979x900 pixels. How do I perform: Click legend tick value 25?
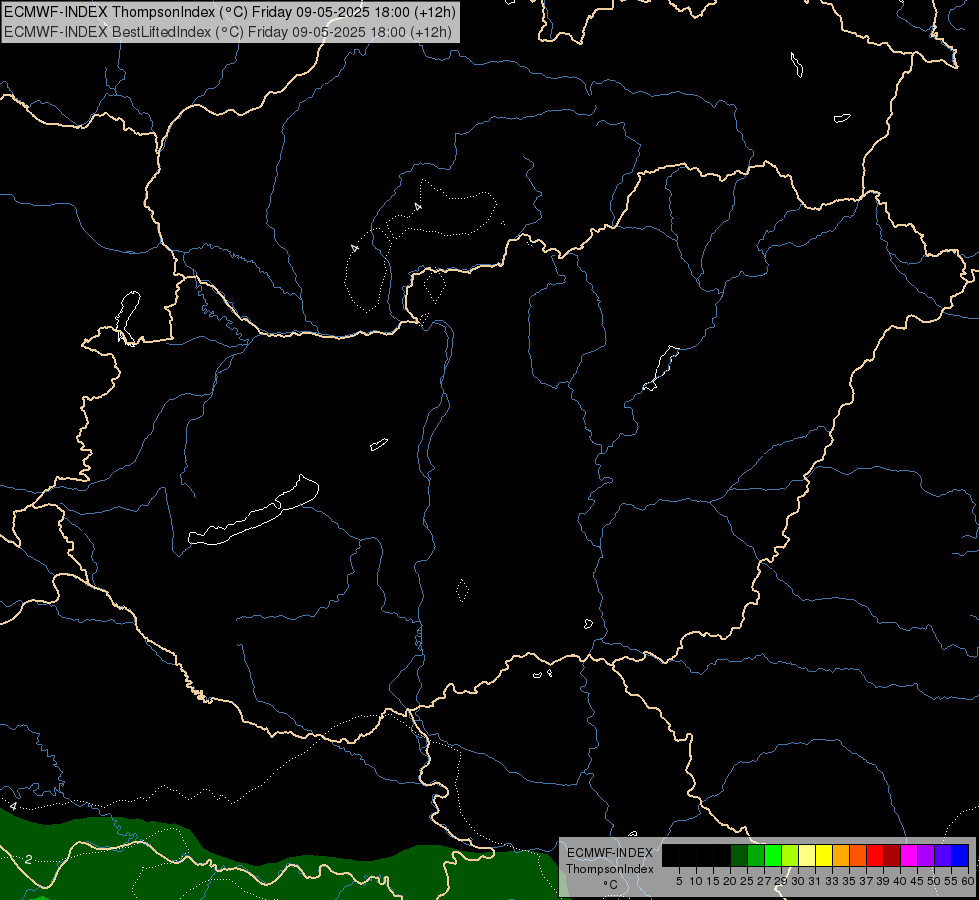click(x=747, y=881)
